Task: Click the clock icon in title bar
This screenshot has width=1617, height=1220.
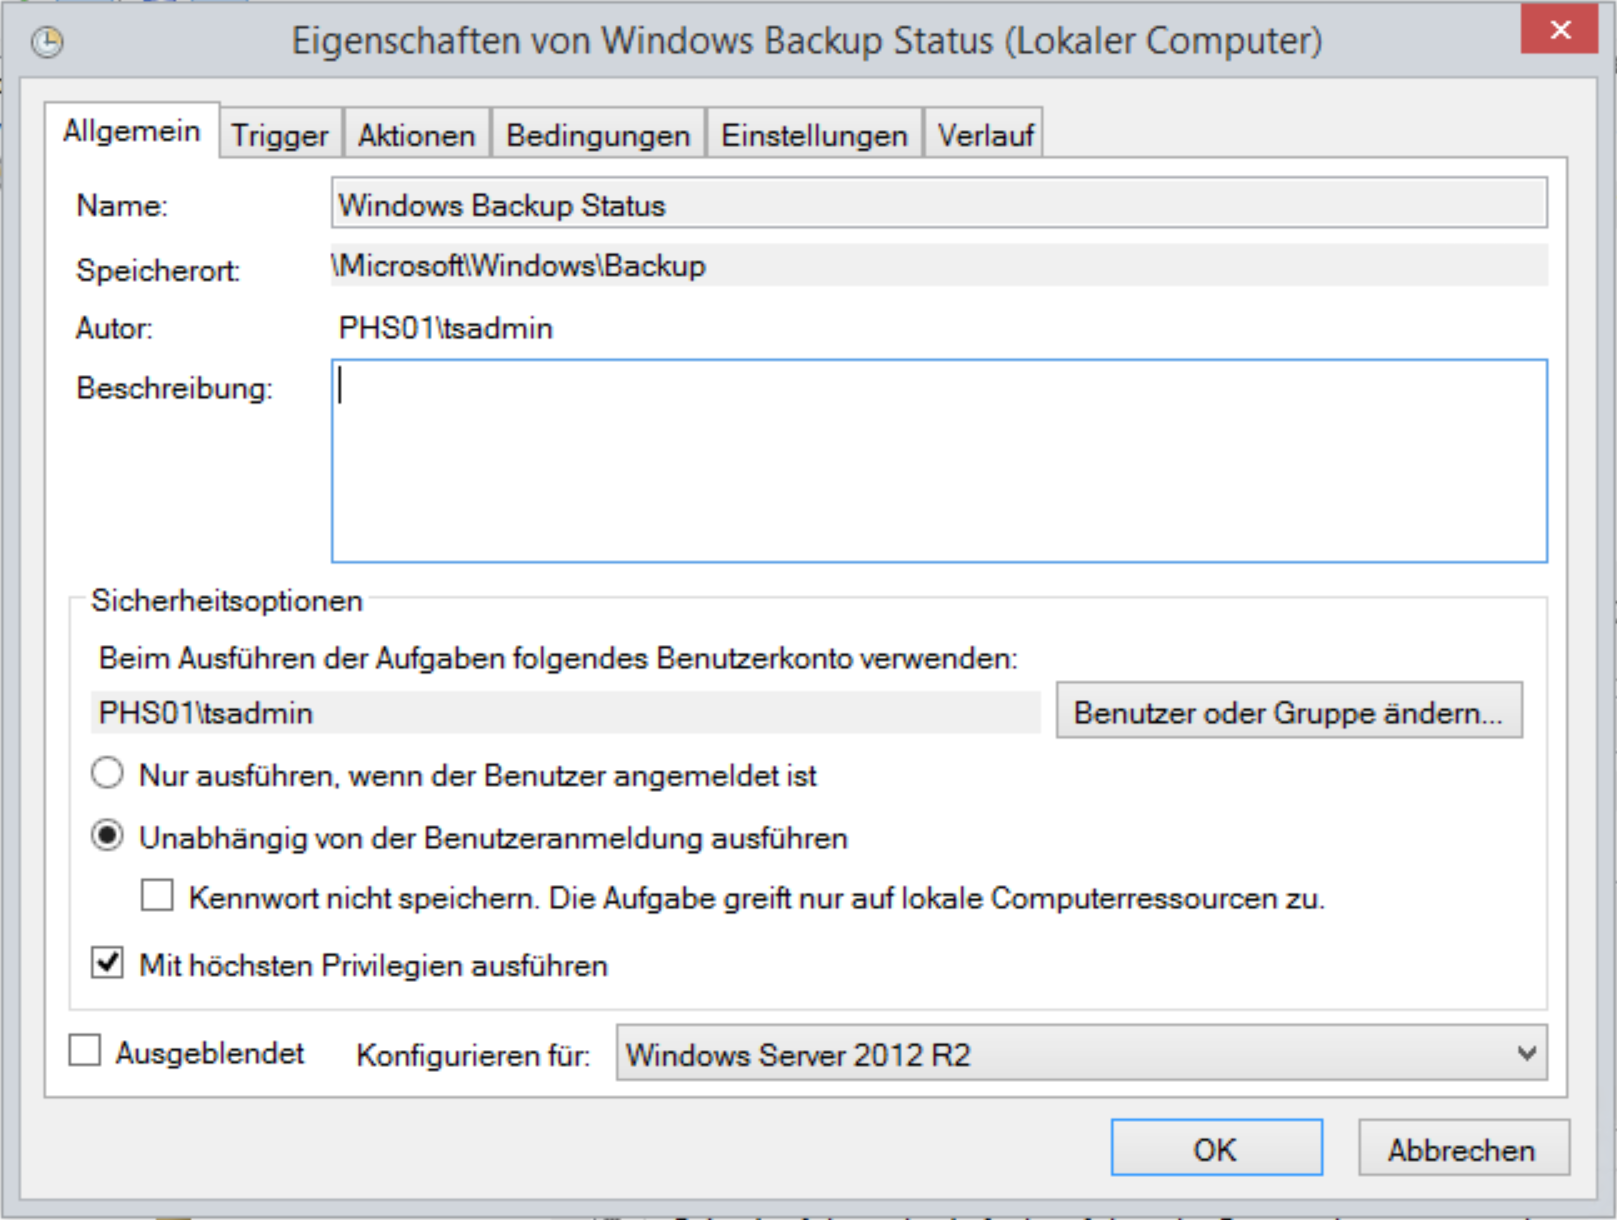Action: [47, 42]
